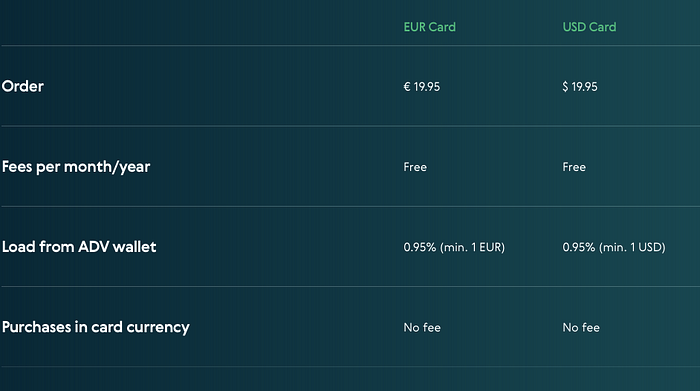The image size is (700, 391).
Task: Click the word Purchases in last row
Action: (x=37, y=327)
